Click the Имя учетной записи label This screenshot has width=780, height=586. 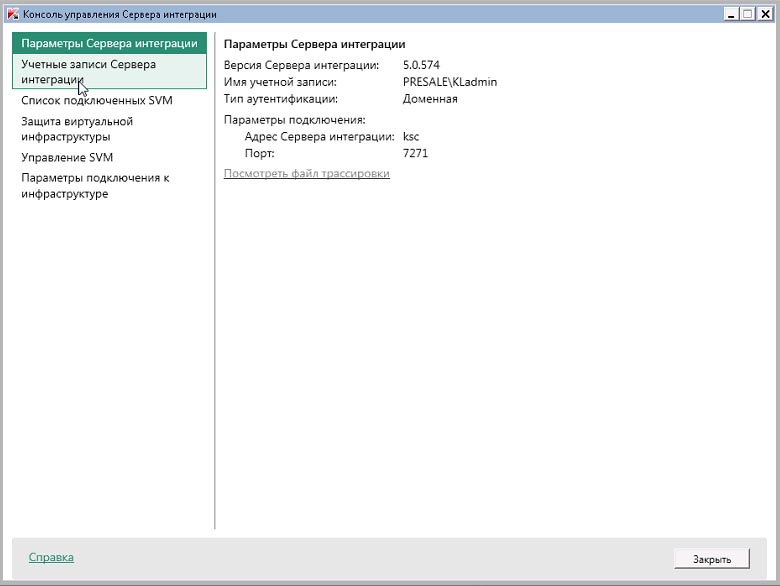(280, 82)
